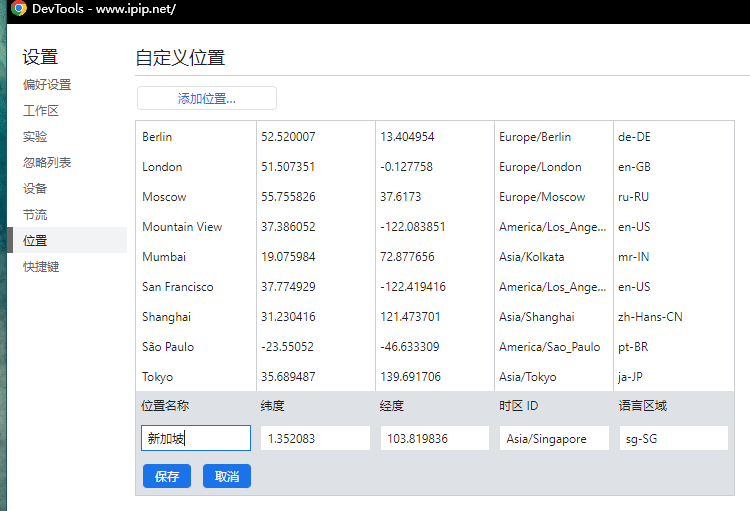The image size is (750, 511).
Task: Select the Mountain View location row
Action: pos(182,227)
